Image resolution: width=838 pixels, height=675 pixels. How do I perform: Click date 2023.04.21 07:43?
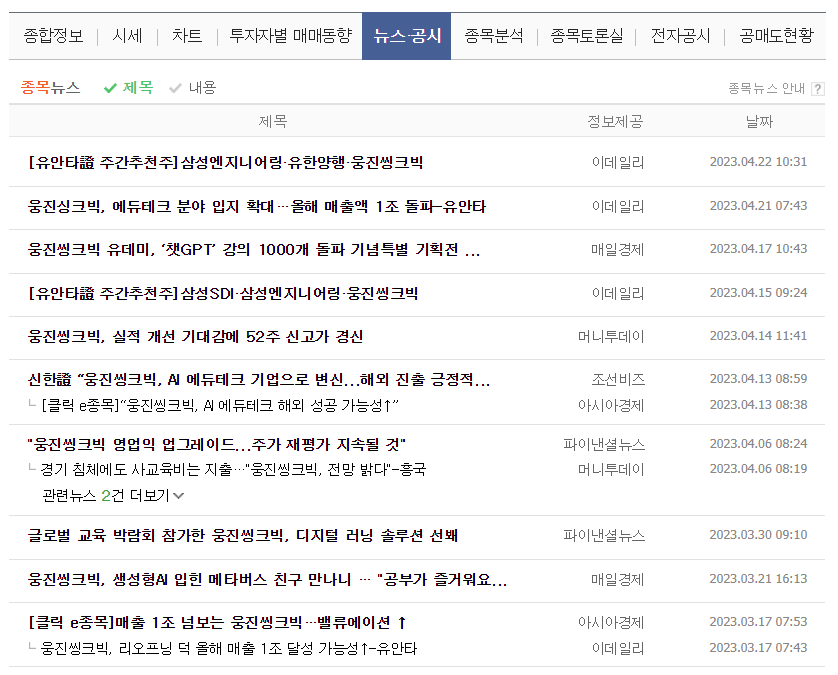tap(758, 206)
